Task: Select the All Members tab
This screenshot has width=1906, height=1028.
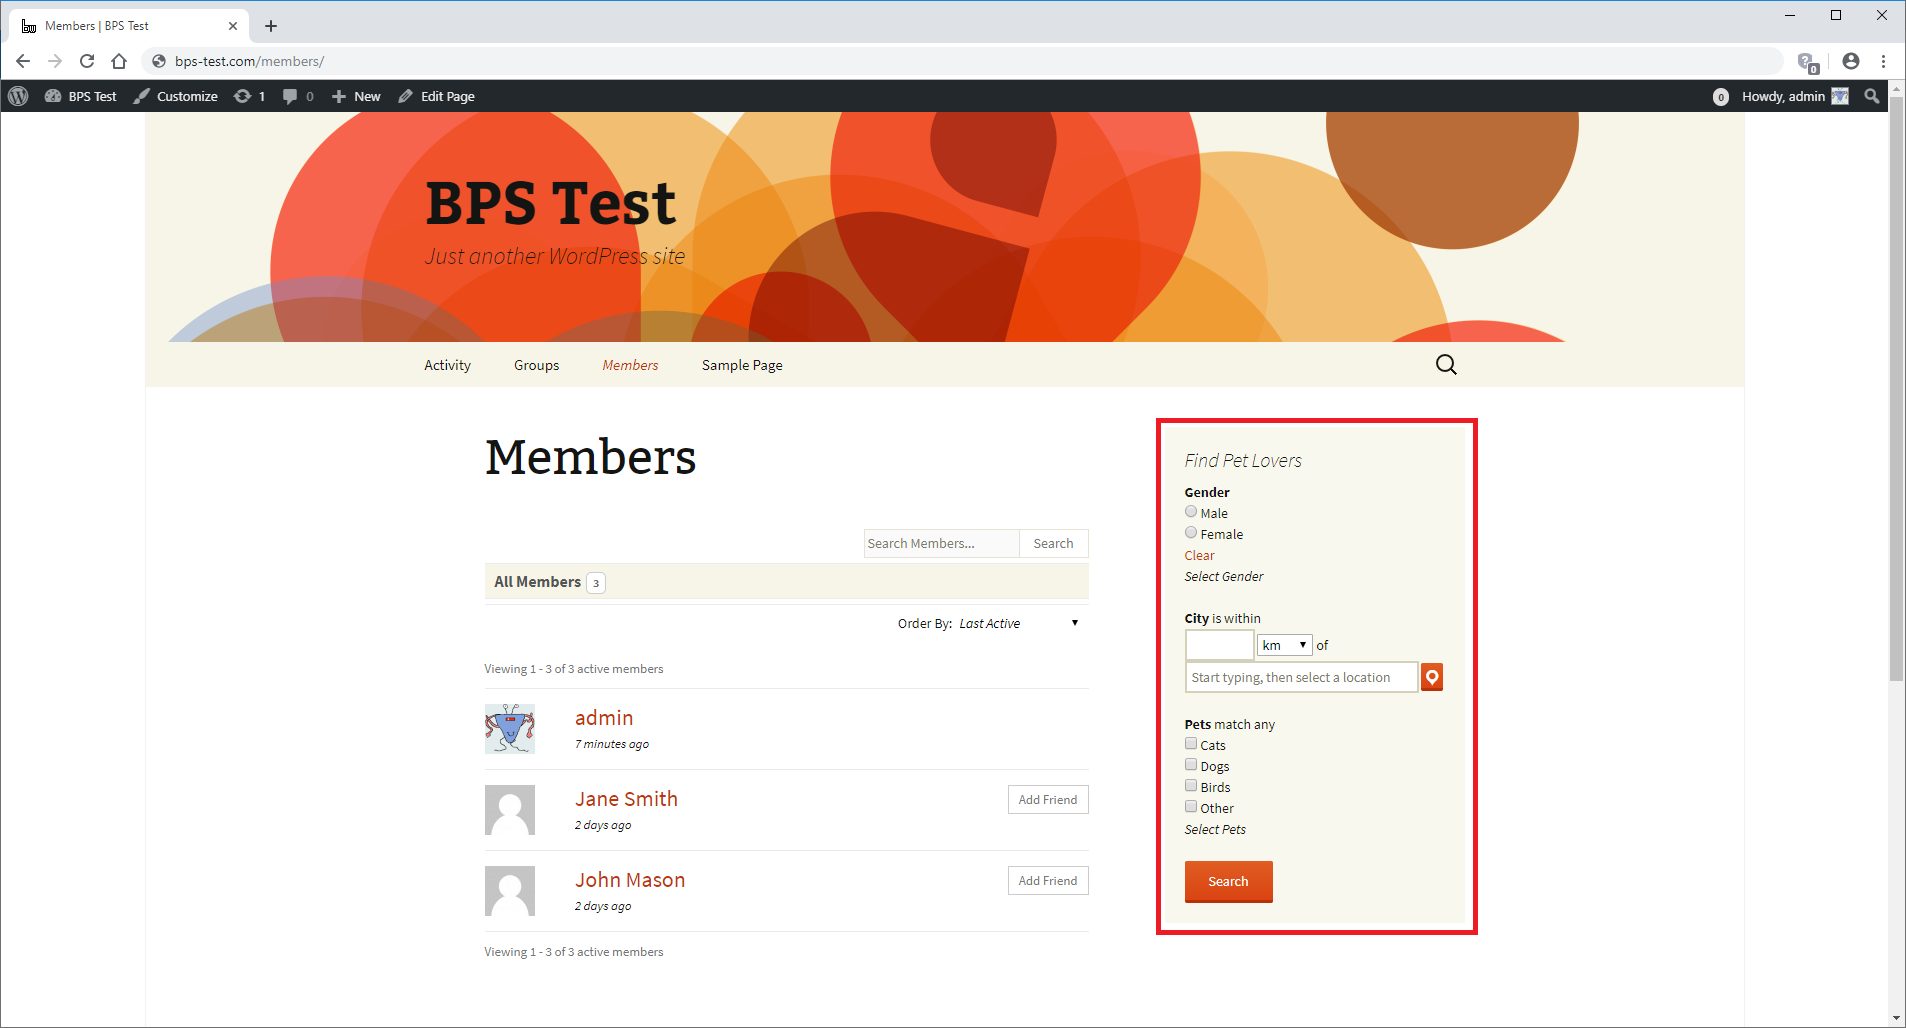Action: [x=537, y=581]
